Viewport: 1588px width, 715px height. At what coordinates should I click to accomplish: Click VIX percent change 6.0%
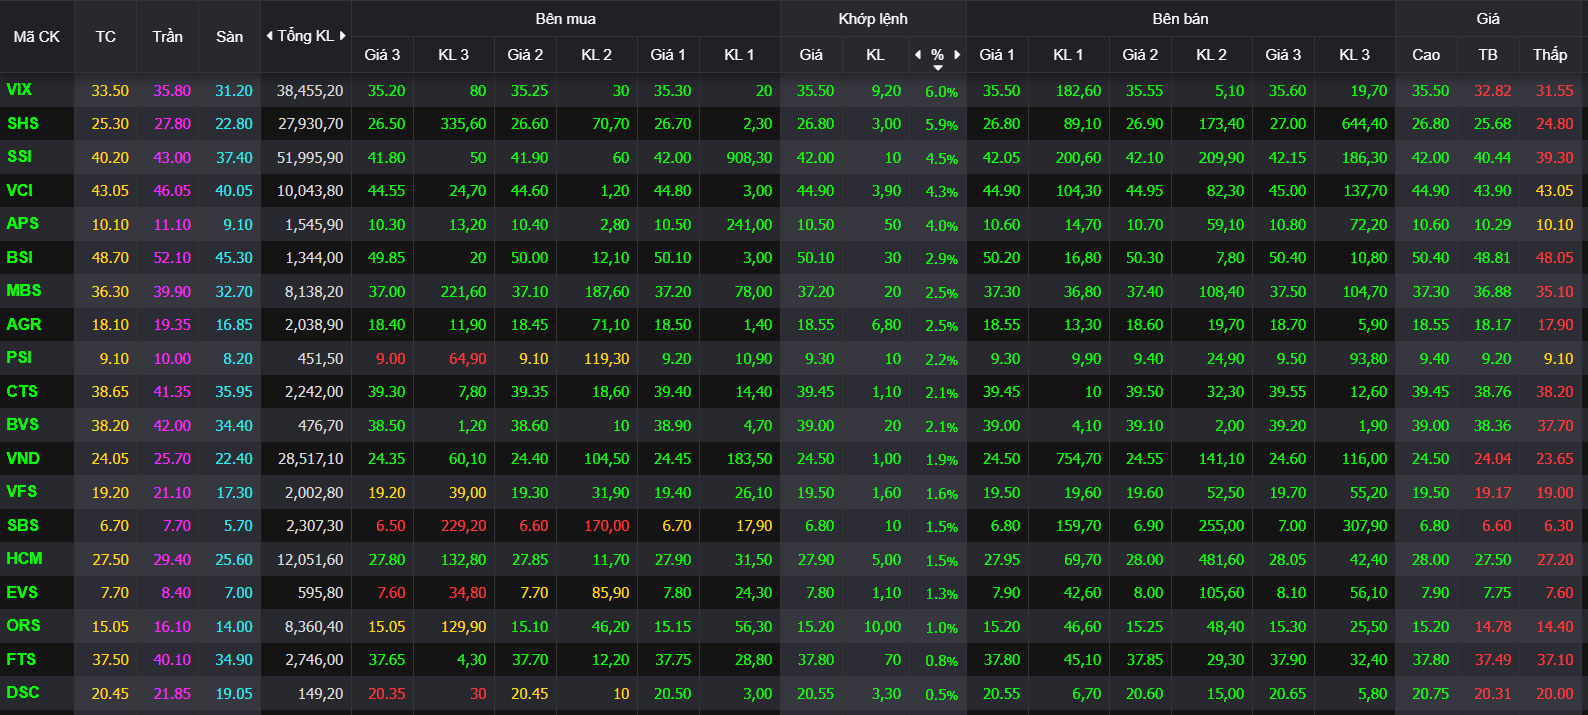pyautogui.click(x=941, y=92)
